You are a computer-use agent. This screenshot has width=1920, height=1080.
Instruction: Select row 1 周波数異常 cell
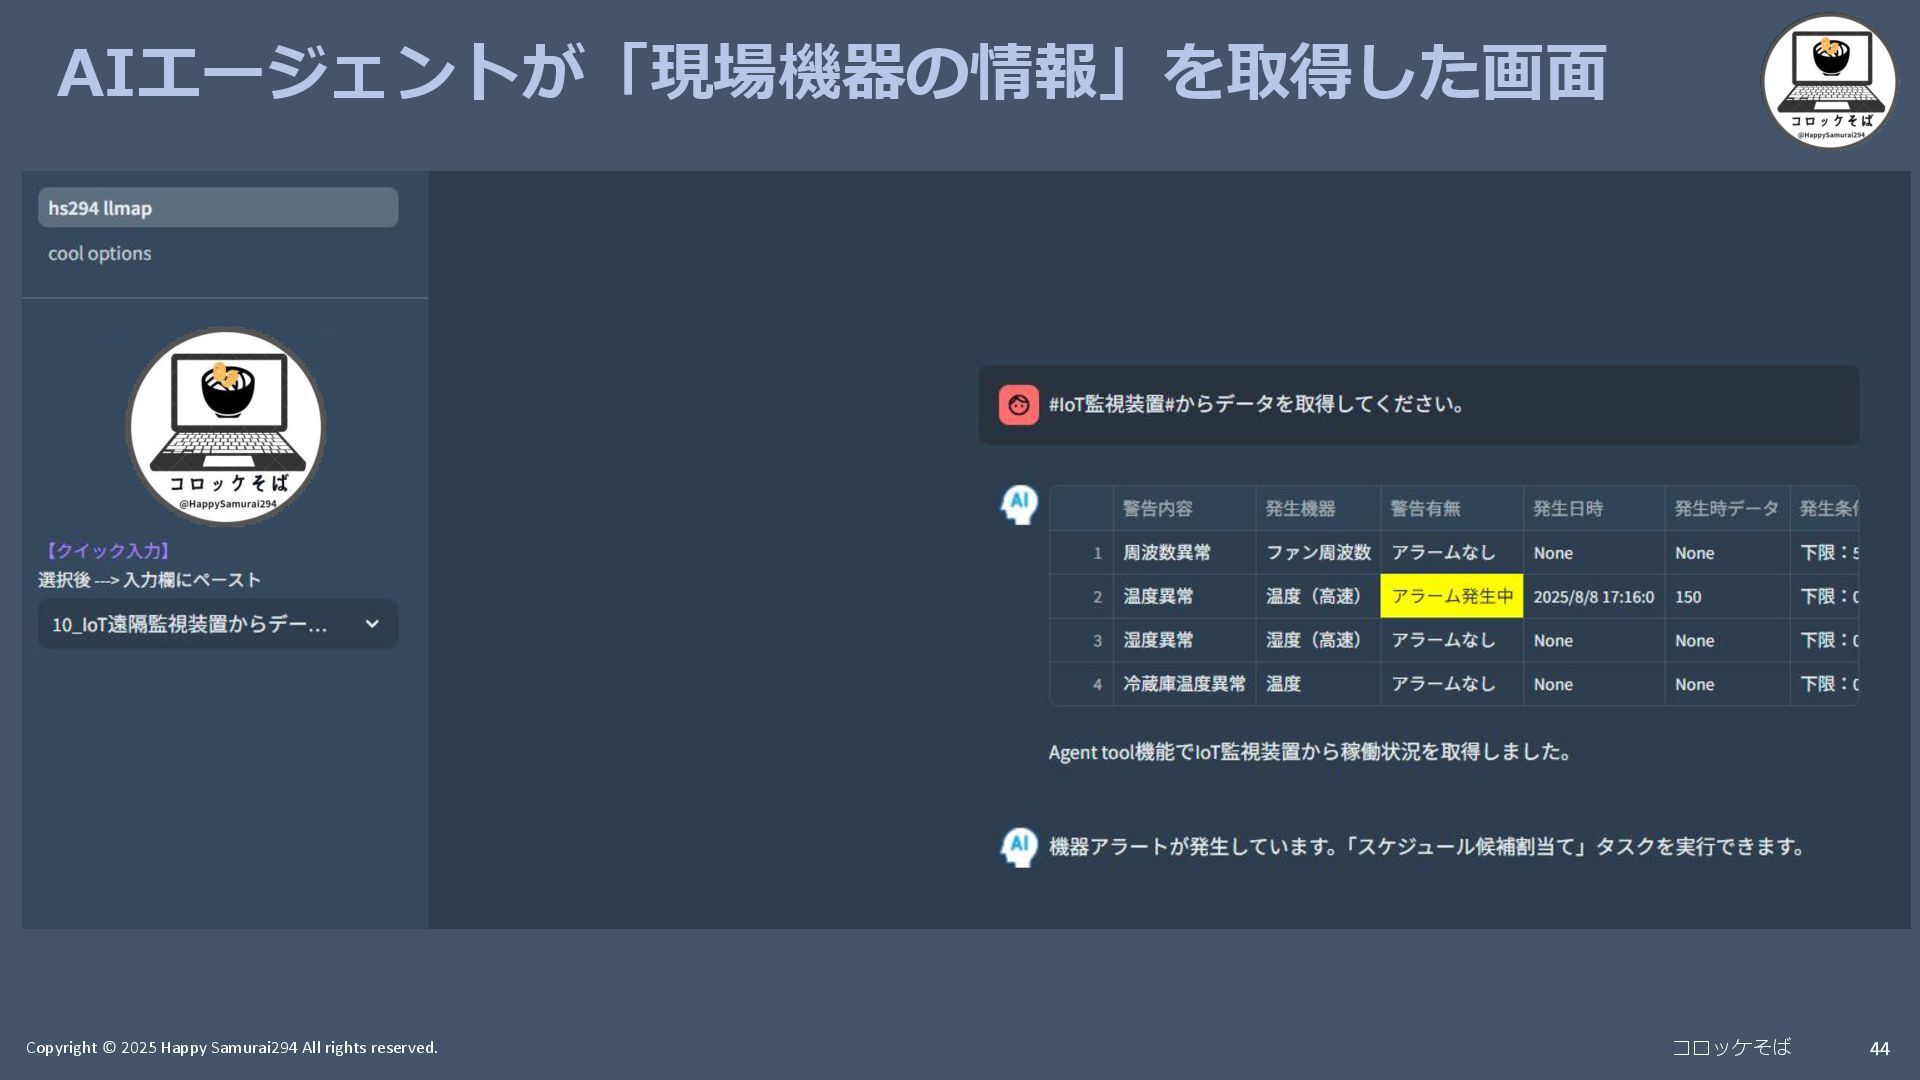[x=1167, y=552]
